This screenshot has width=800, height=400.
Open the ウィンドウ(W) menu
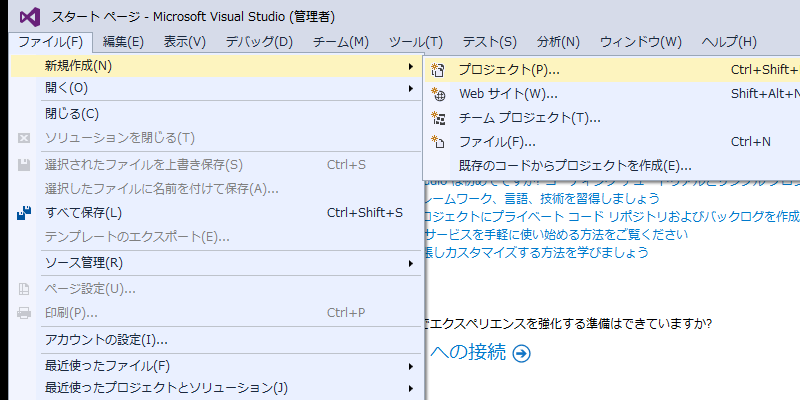pyautogui.click(x=641, y=42)
